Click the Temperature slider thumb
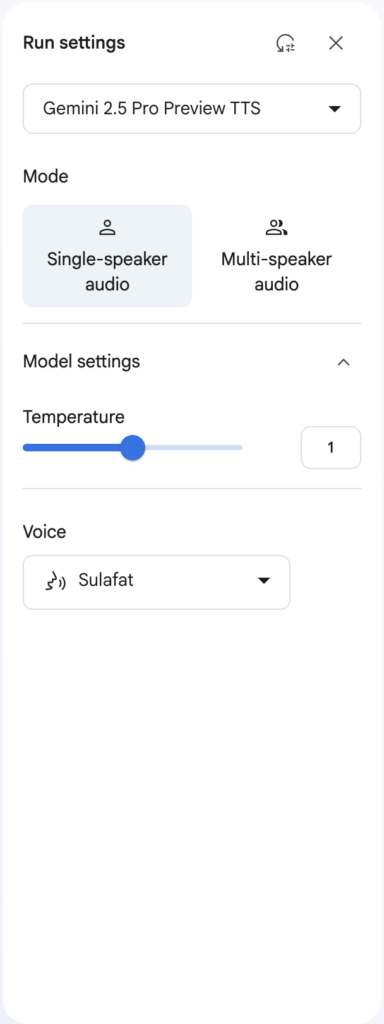This screenshot has width=384, height=1024. point(133,448)
